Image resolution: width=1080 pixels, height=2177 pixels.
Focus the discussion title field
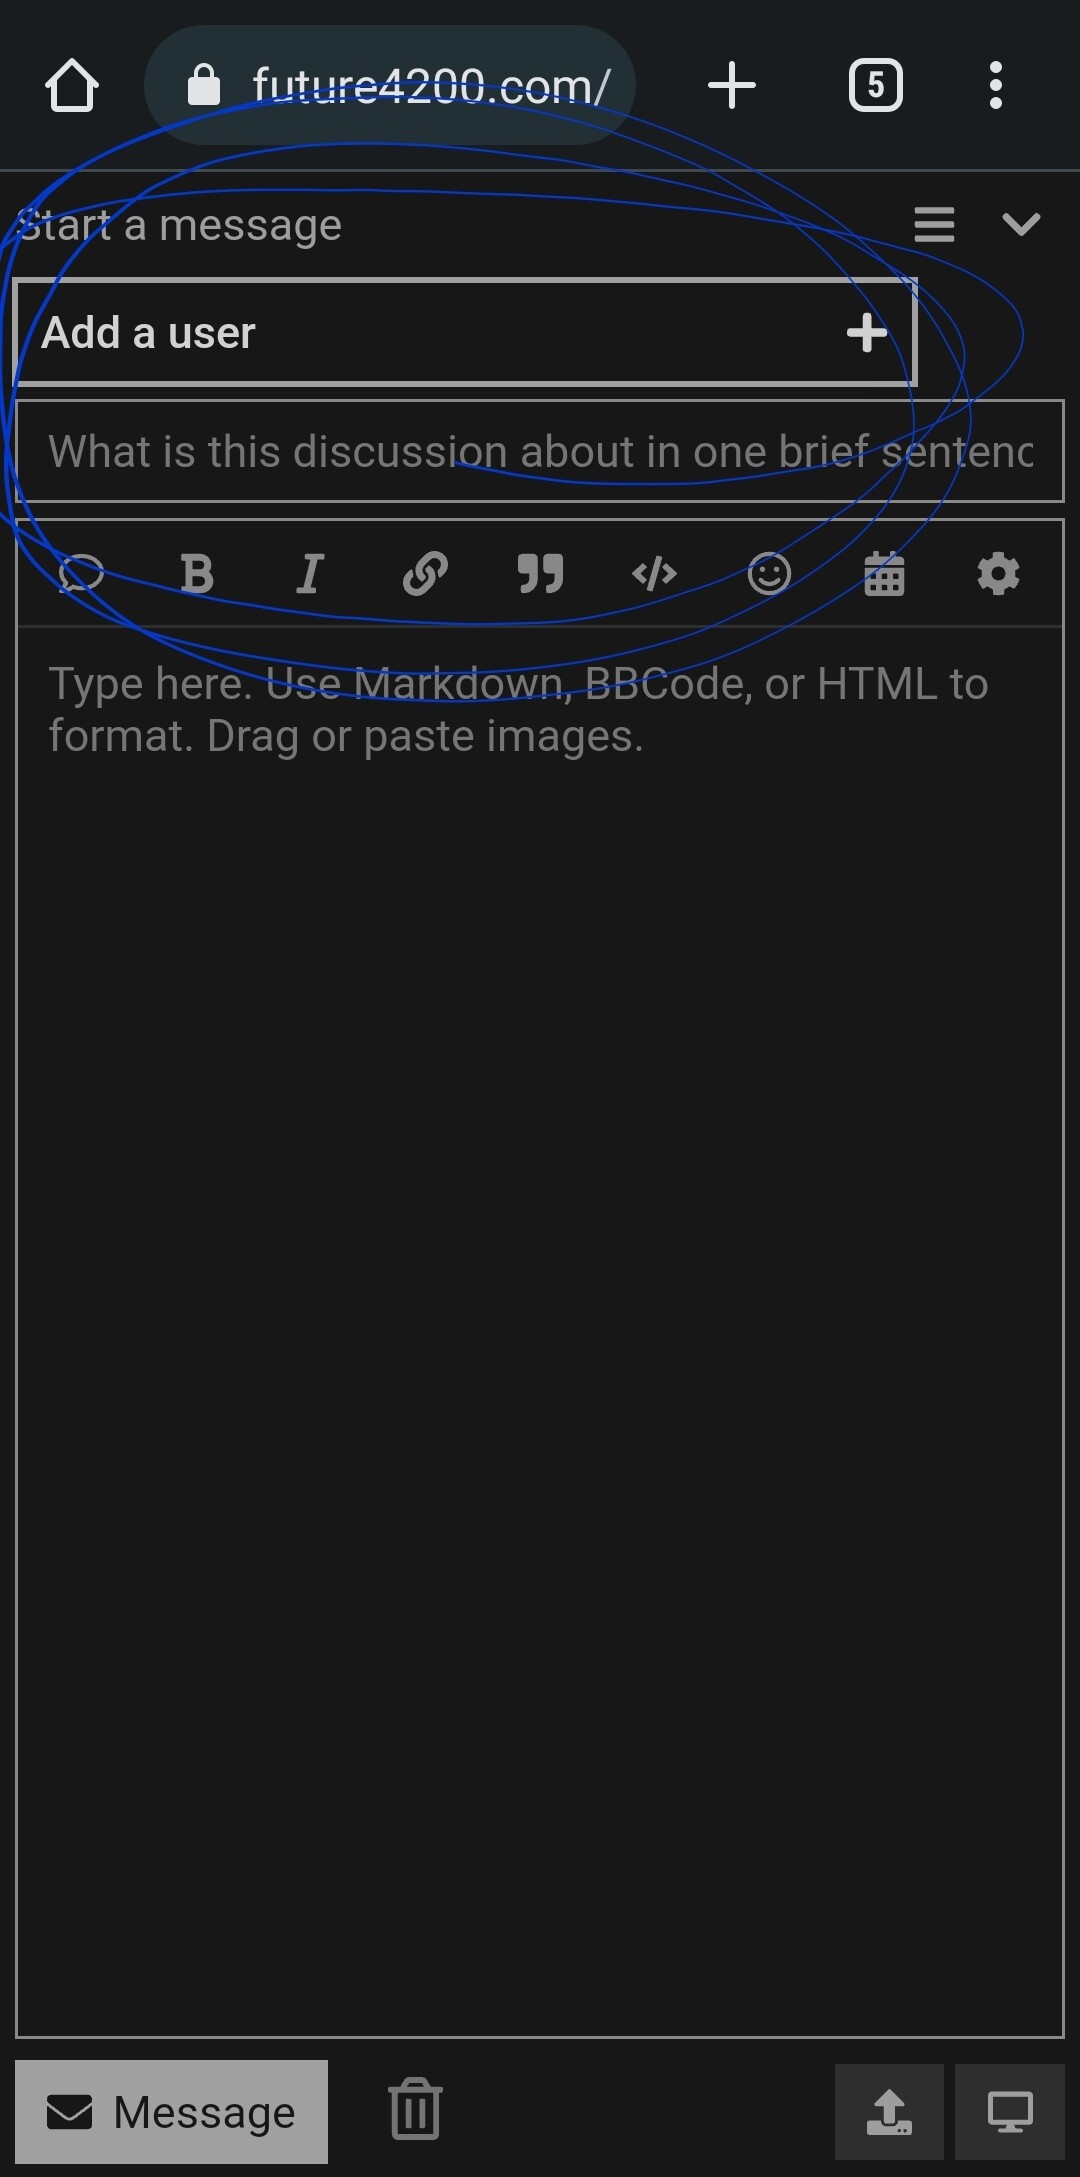coord(540,451)
